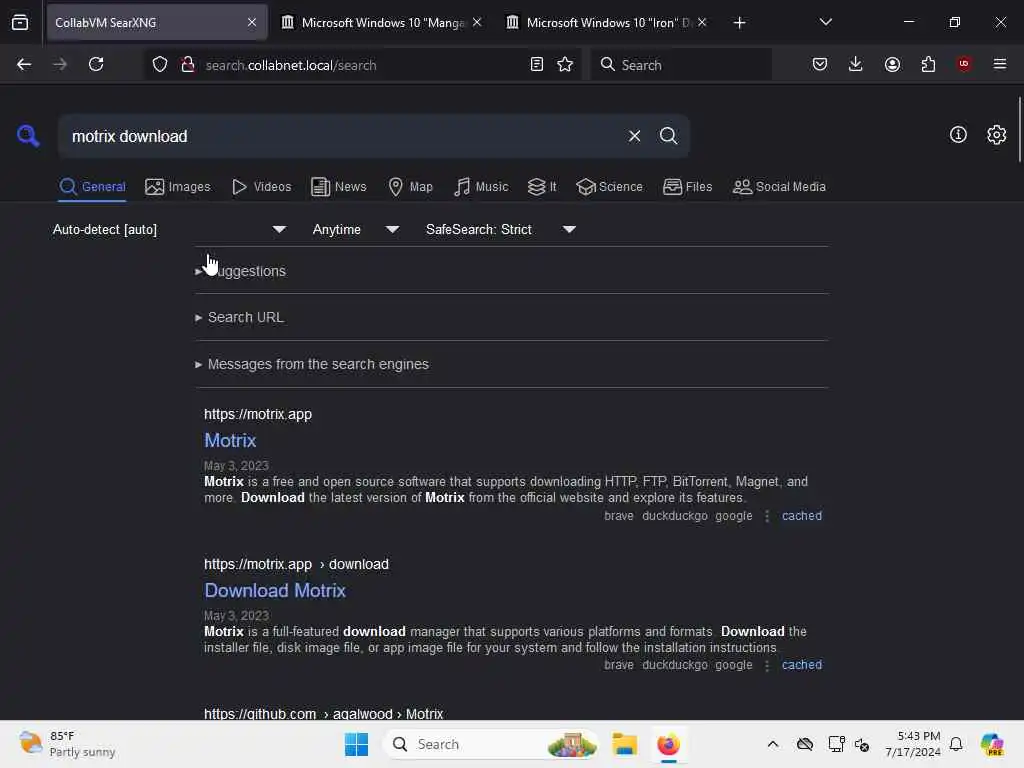Focus the Firefox toolbar Search box
The image size is (1024, 768).
coord(681,65)
